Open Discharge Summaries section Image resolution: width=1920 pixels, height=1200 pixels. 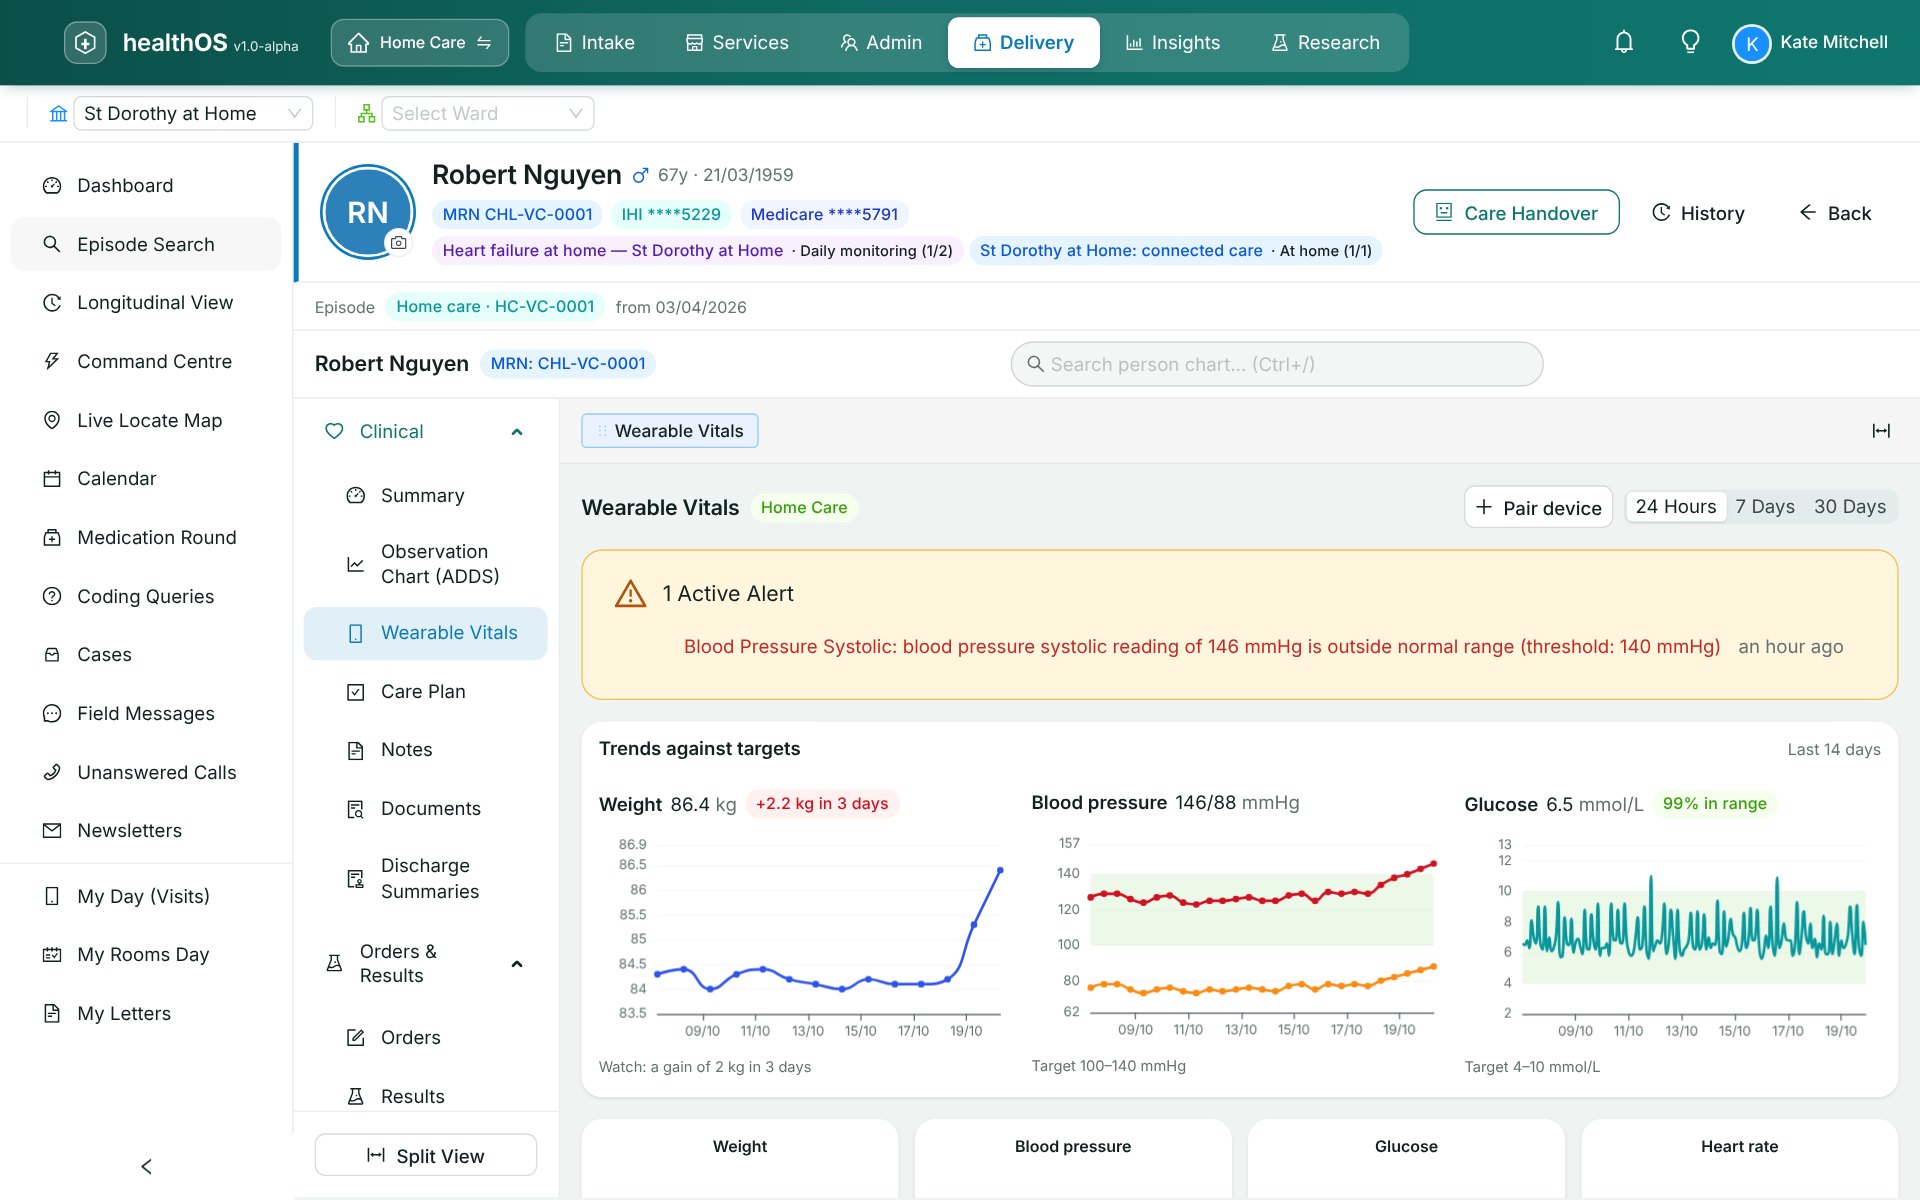[426, 878]
